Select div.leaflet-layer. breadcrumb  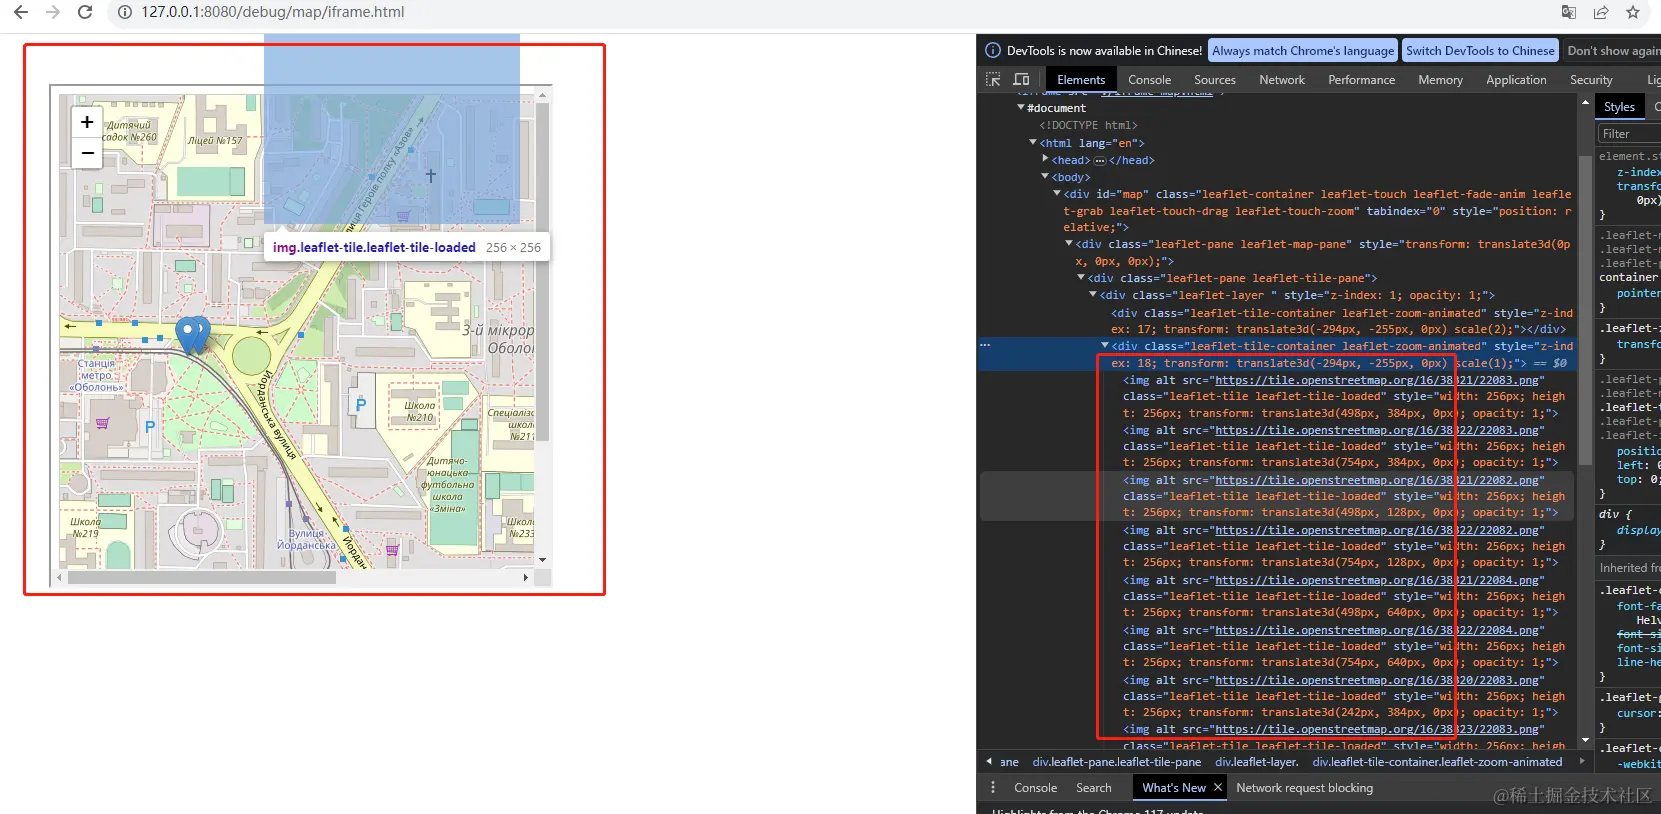click(x=1257, y=762)
